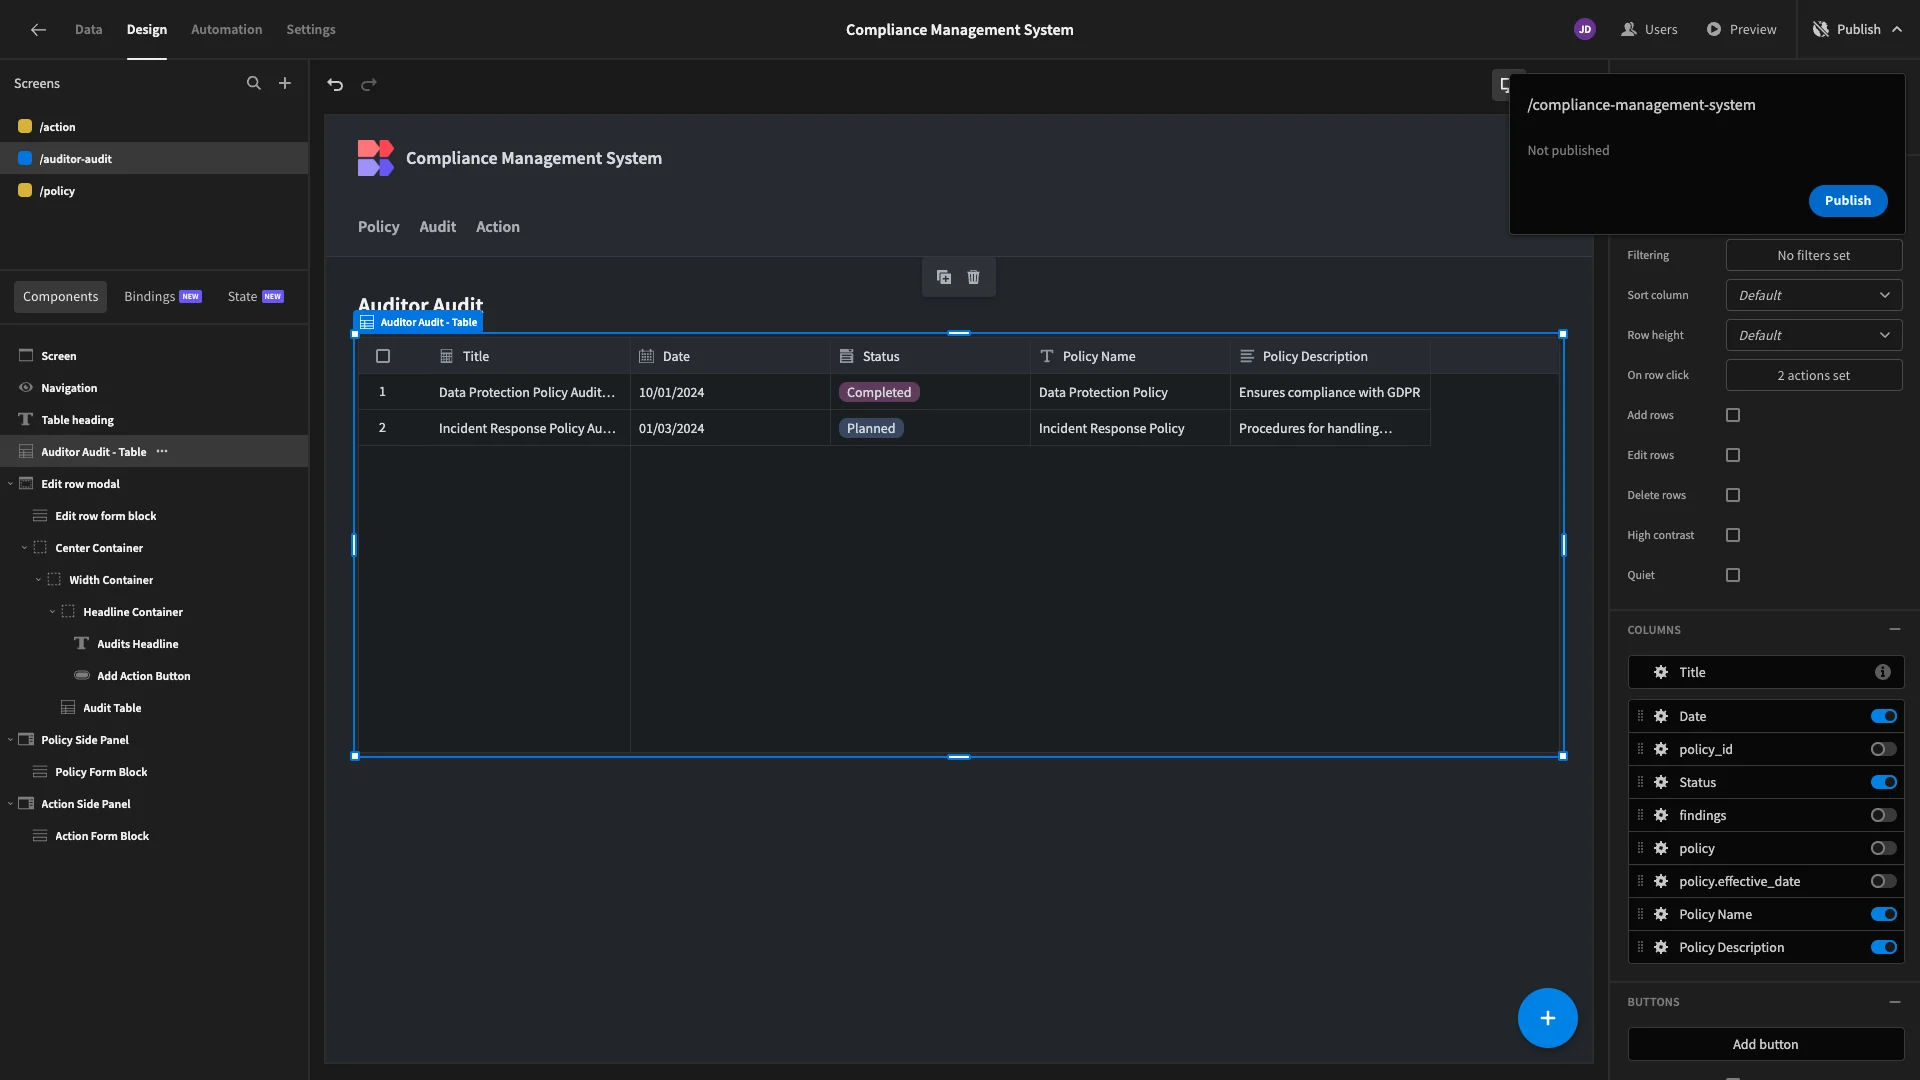Show the Title column info icon
The height and width of the screenshot is (1080, 1920).
[1883, 673]
